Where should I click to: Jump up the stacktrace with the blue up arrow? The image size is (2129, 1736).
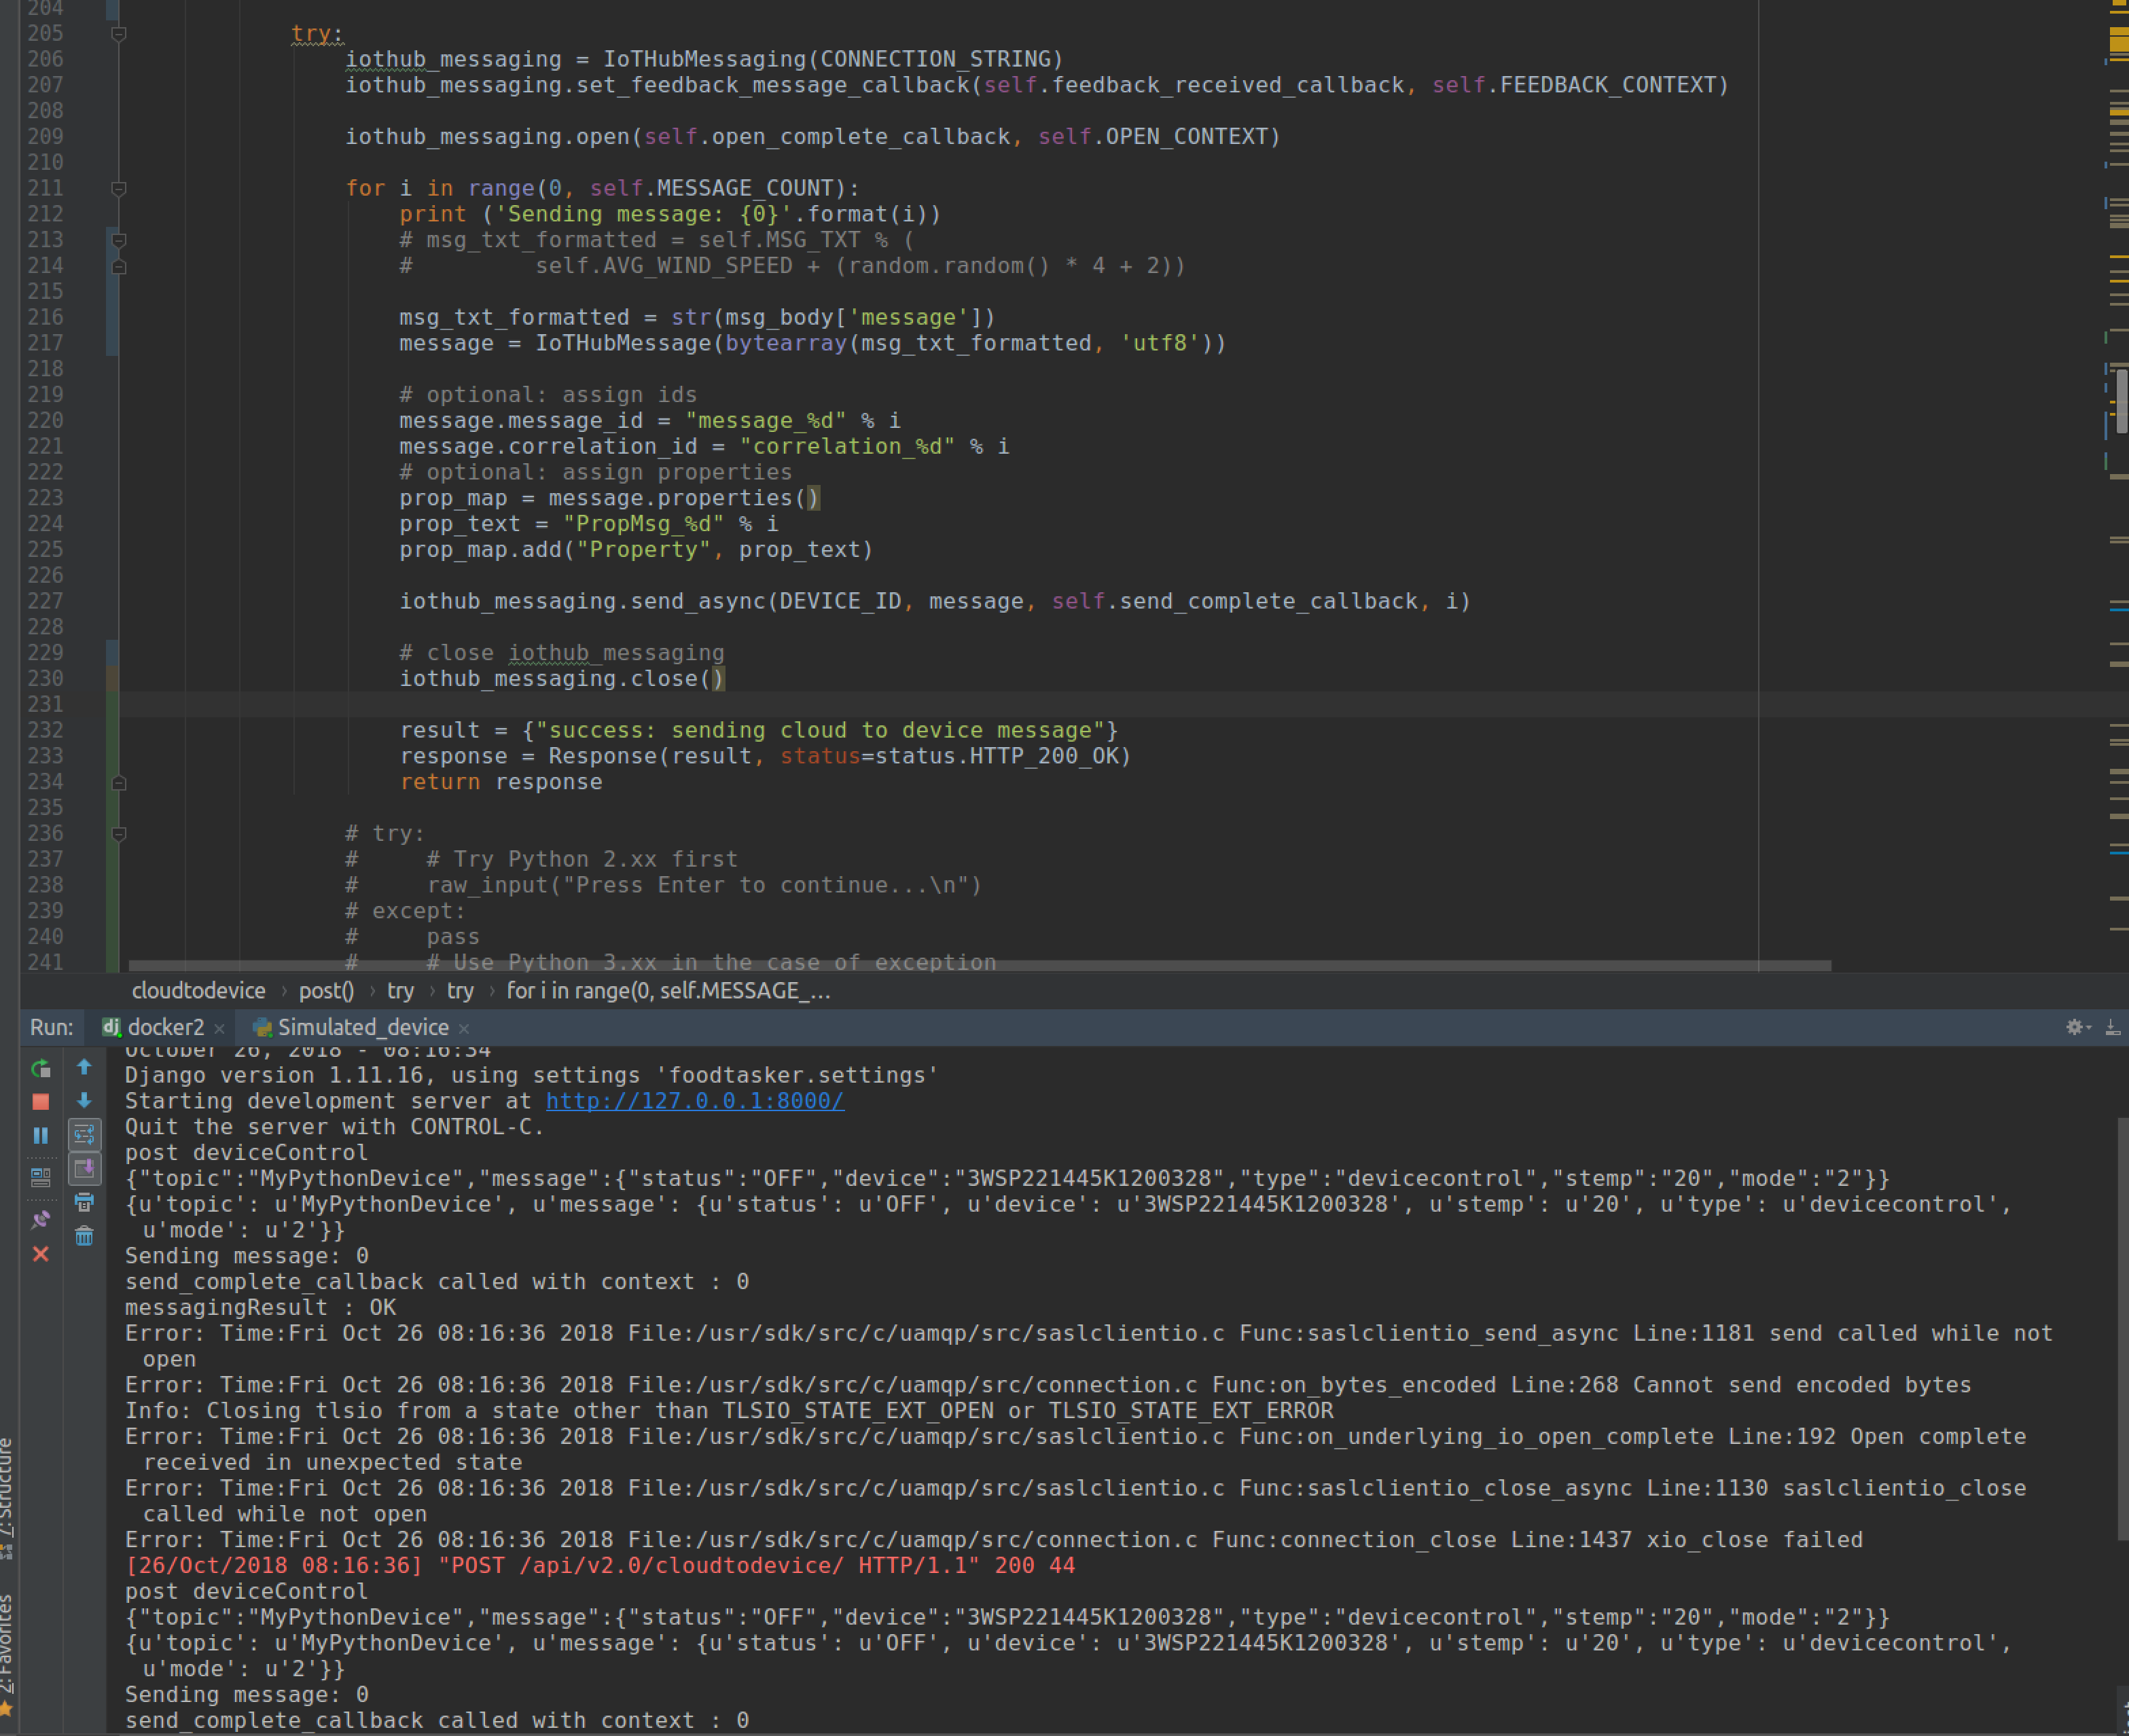click(85, 1067)
